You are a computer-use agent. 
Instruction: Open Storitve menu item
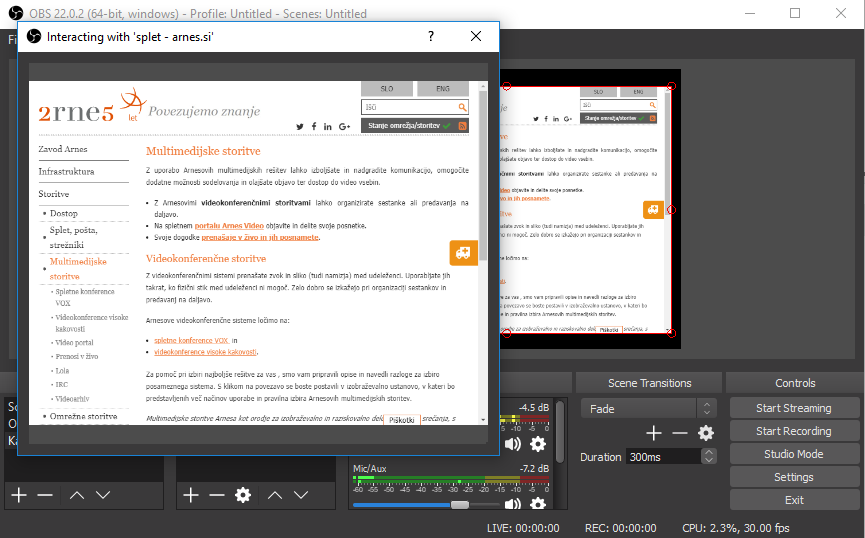[54, 194]
